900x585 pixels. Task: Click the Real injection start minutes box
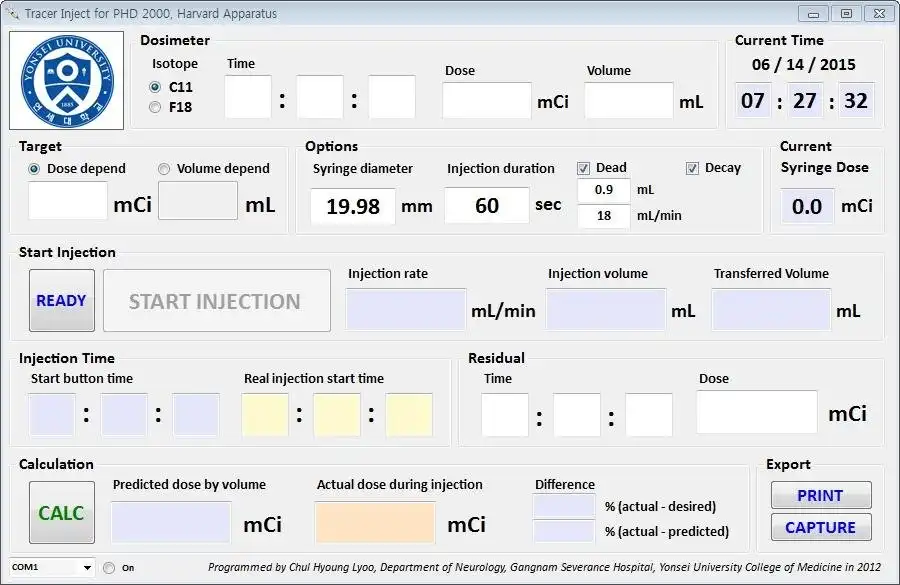coord(337,414)
